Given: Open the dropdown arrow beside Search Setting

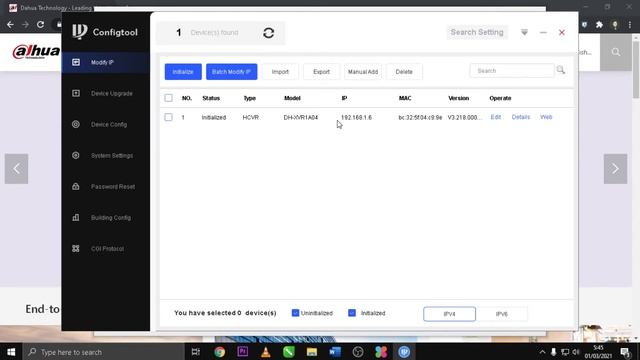Looking at the screenshot, I should coord(524,32).
